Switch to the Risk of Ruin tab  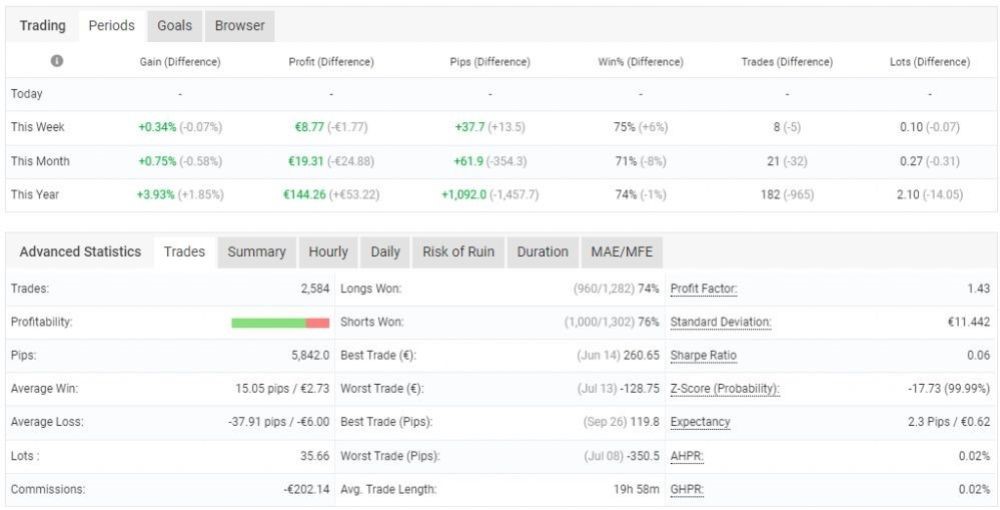(459, 252)
